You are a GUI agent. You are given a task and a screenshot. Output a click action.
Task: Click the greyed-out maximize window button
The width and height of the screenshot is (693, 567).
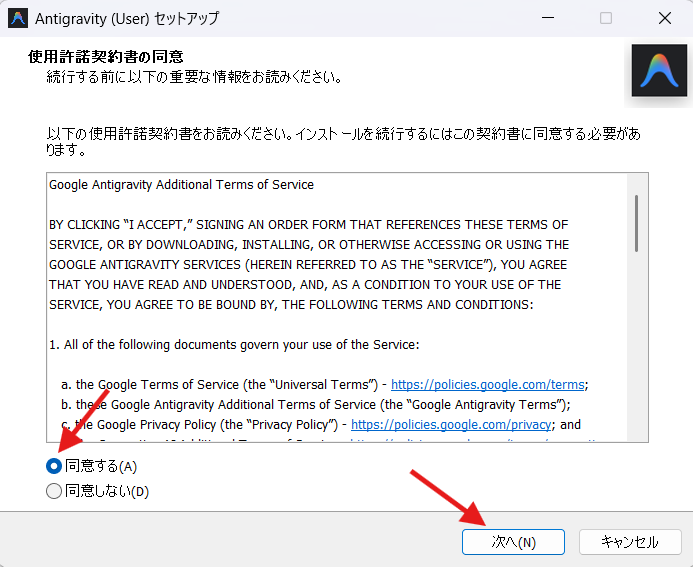606,18
